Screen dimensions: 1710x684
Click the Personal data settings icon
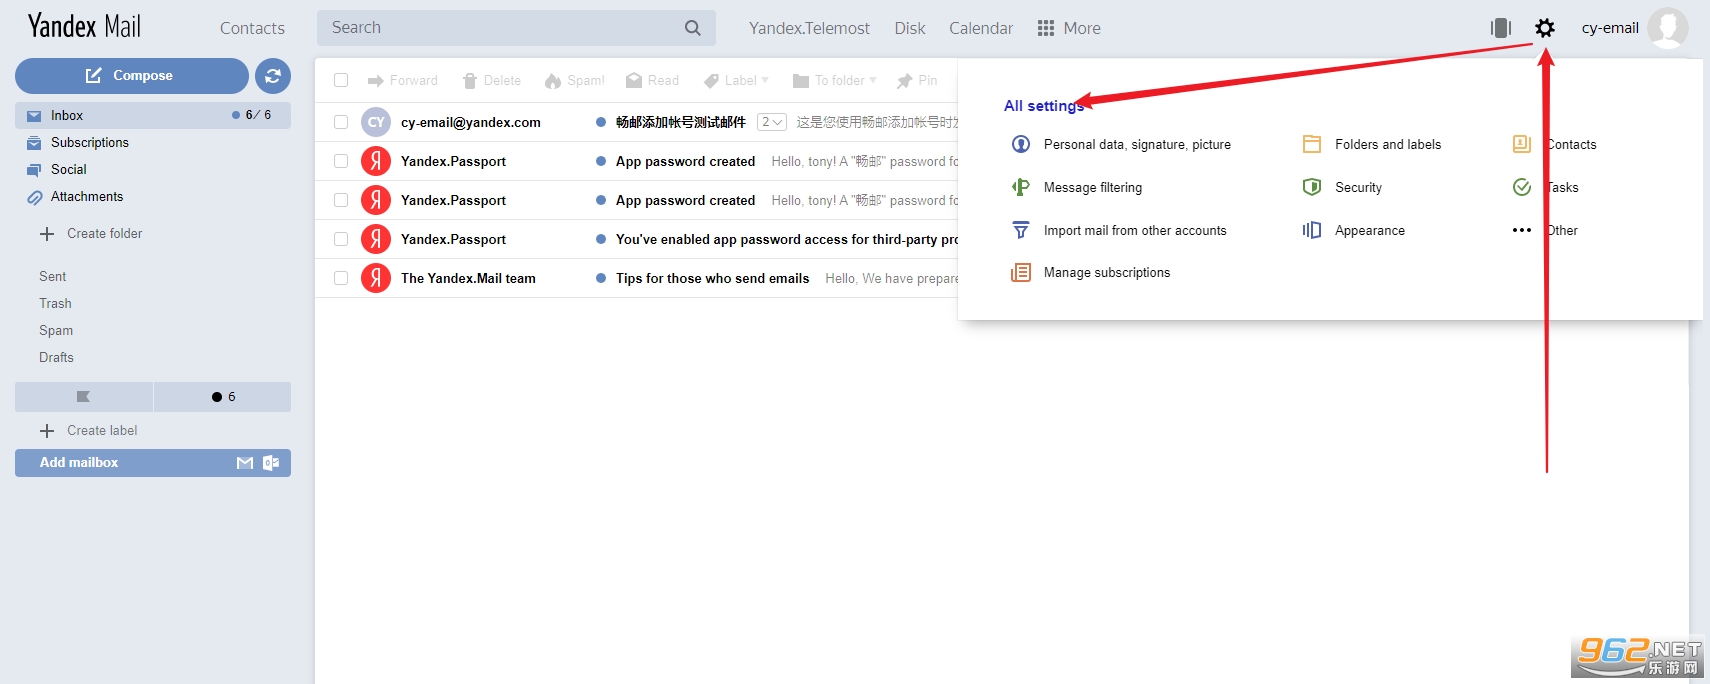[x=1021, y=144]
